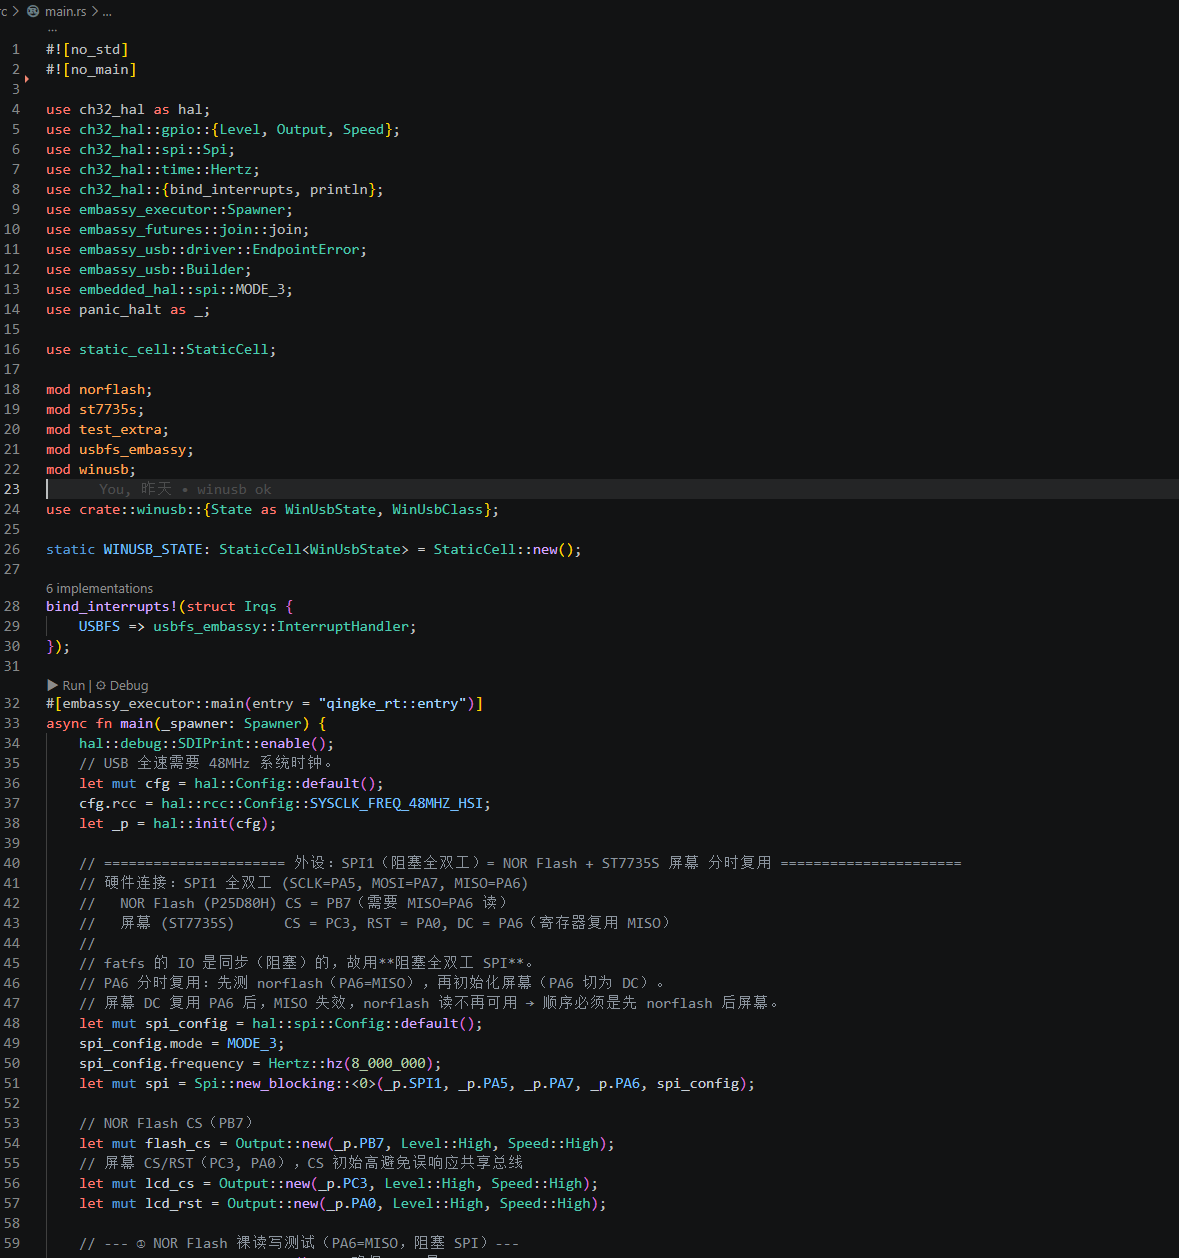Viewport: 1179px width, 1258px height.
Task: Click flash_cs variable name
Action: [x=178, y=1143]
